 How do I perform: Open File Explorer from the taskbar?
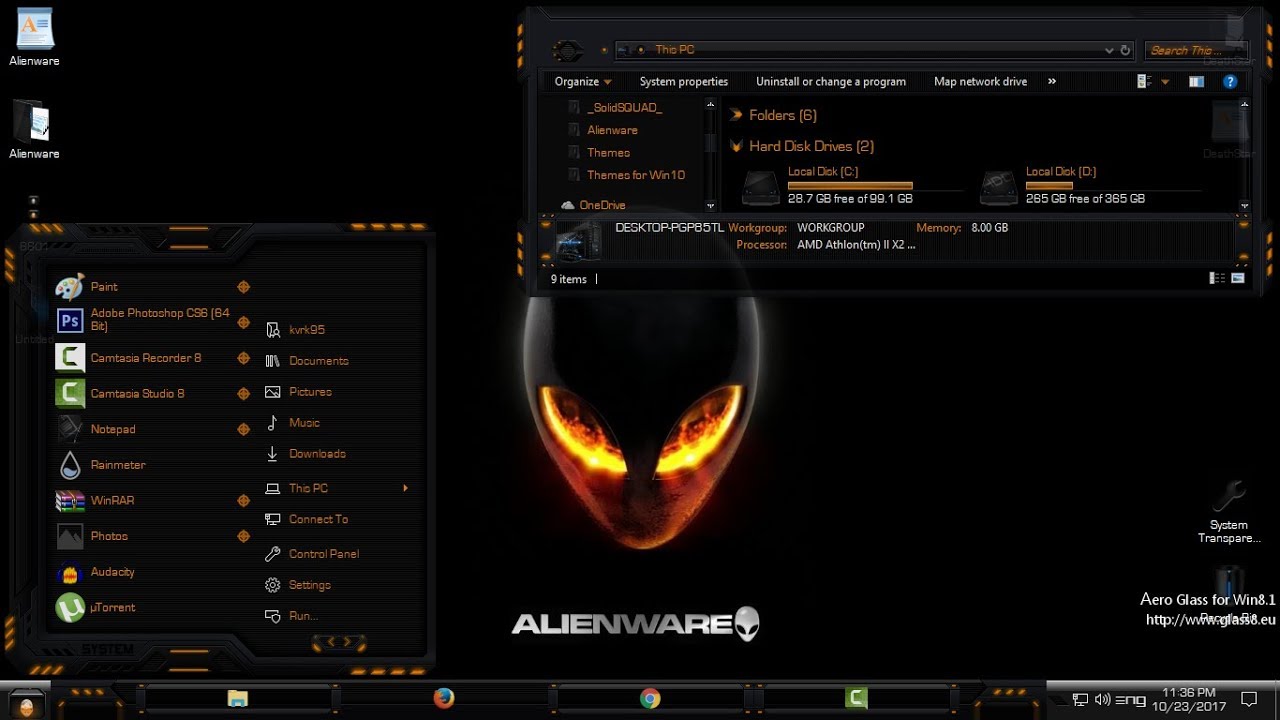point(237,699)
